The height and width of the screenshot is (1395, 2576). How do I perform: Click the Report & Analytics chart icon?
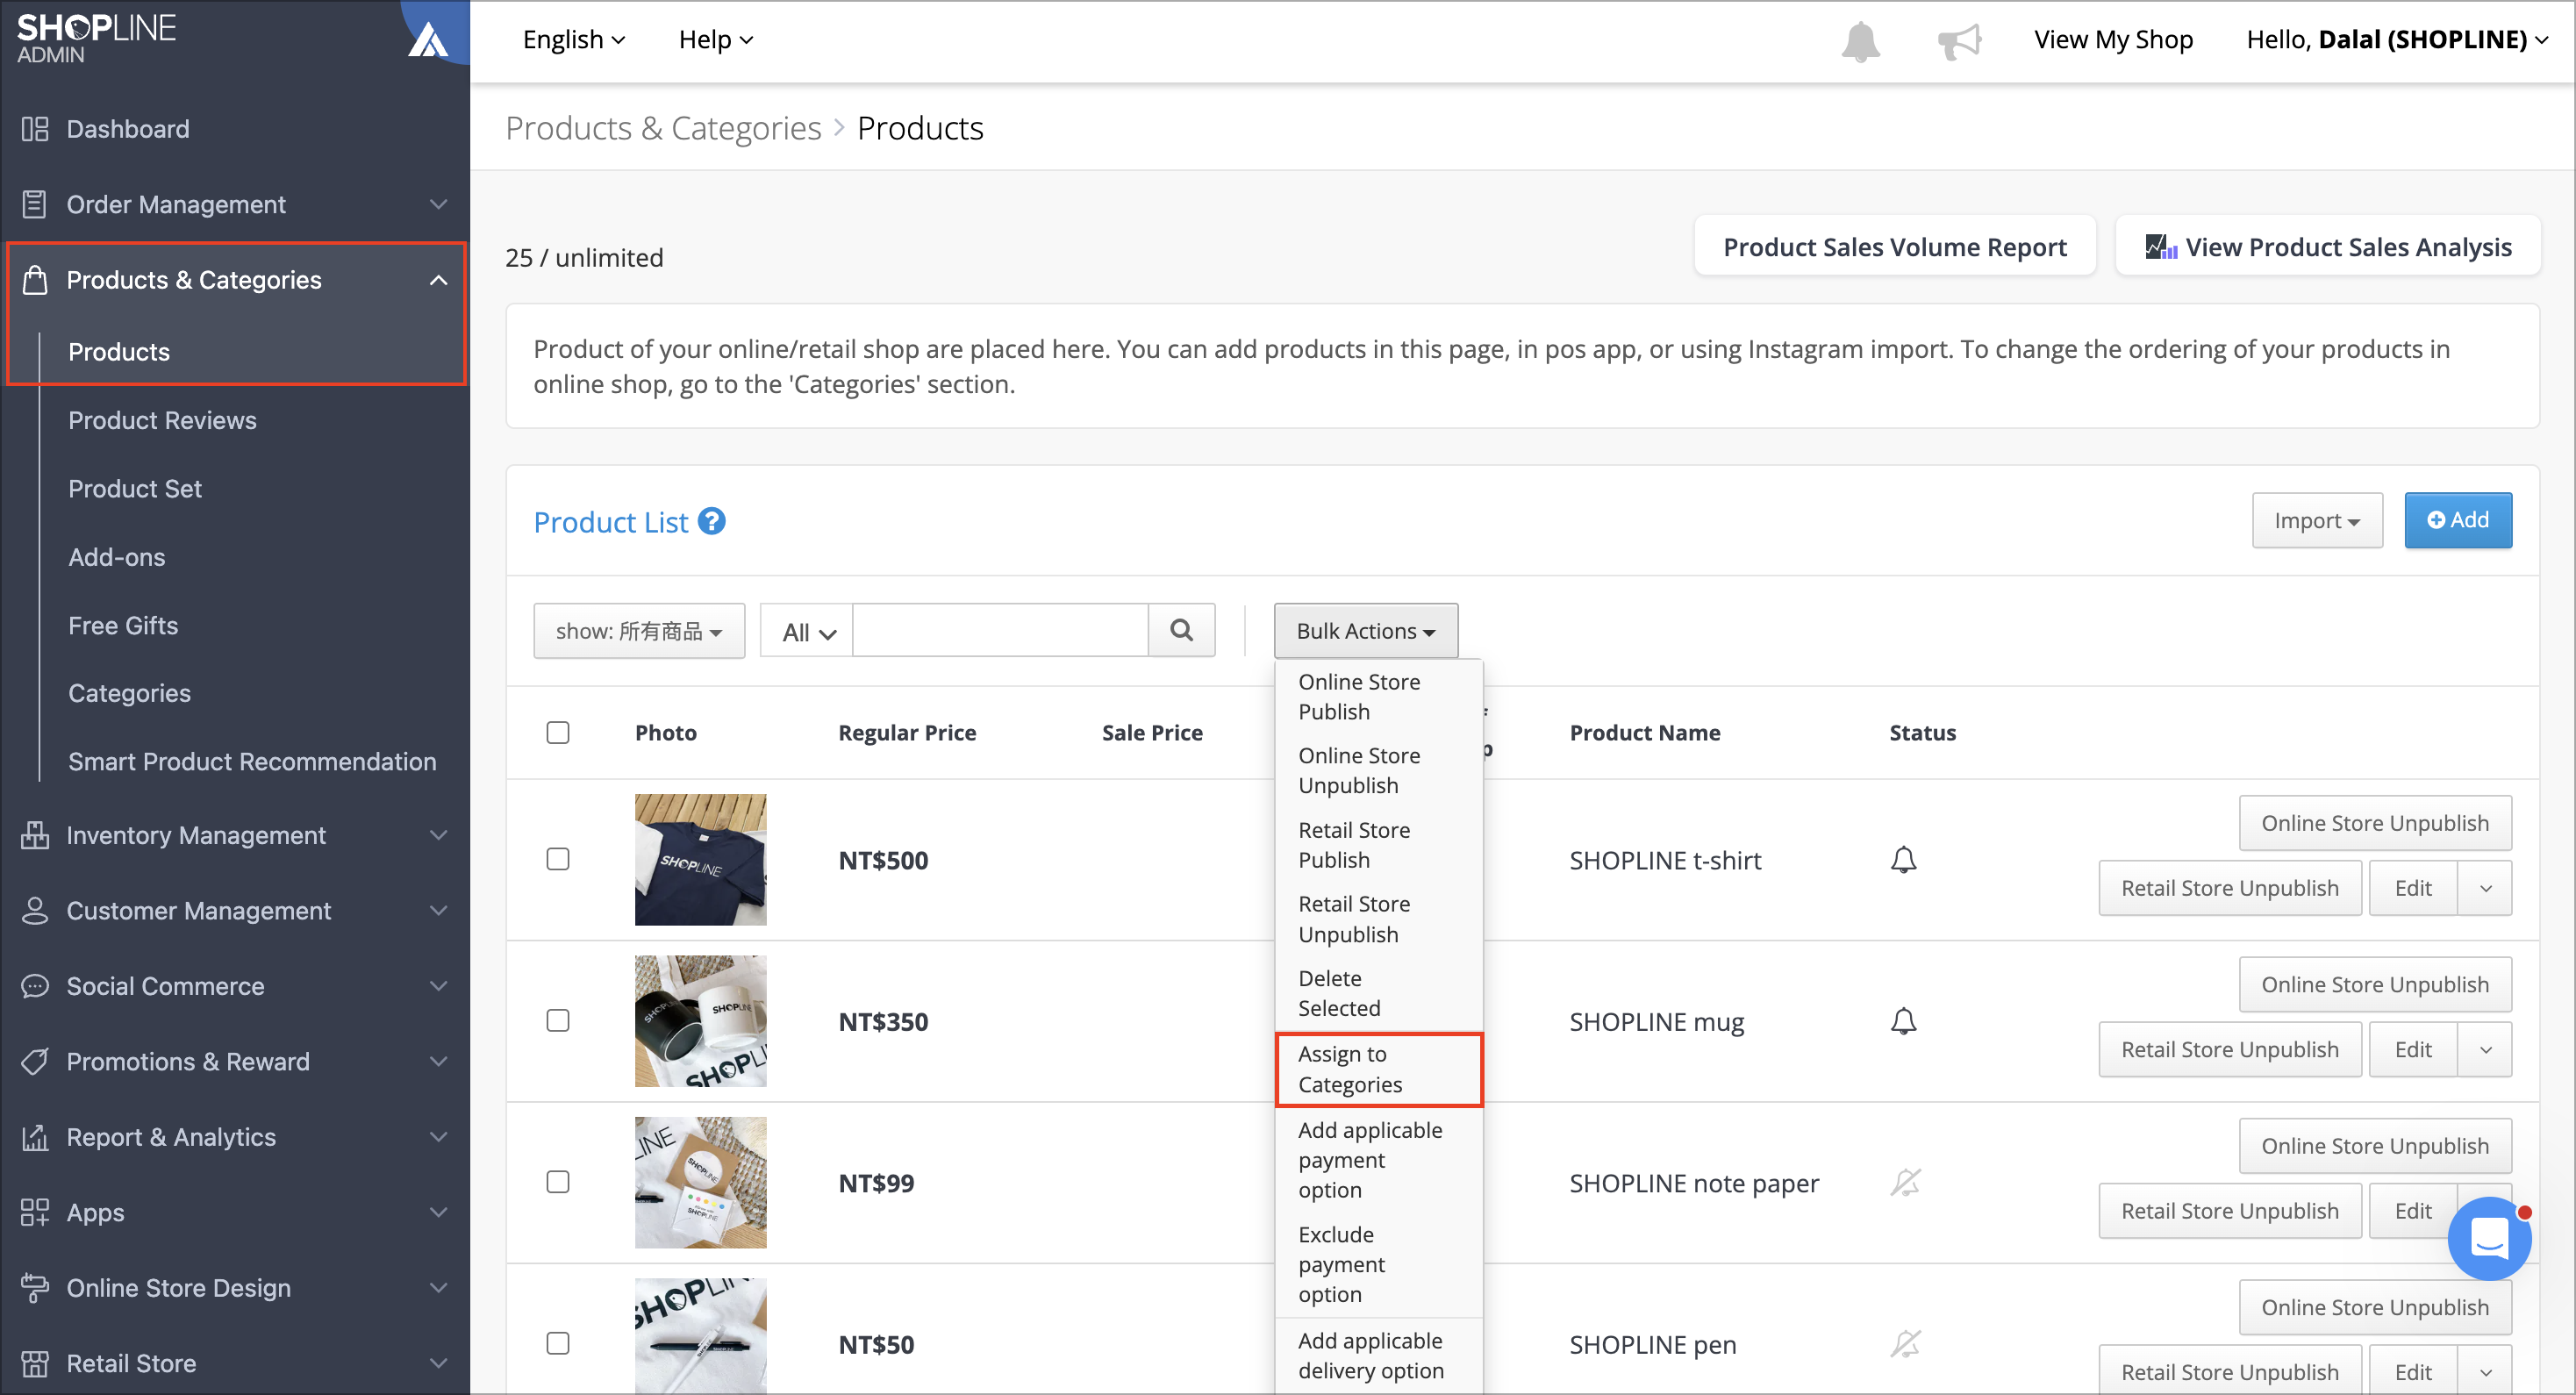pos(35,1137)
